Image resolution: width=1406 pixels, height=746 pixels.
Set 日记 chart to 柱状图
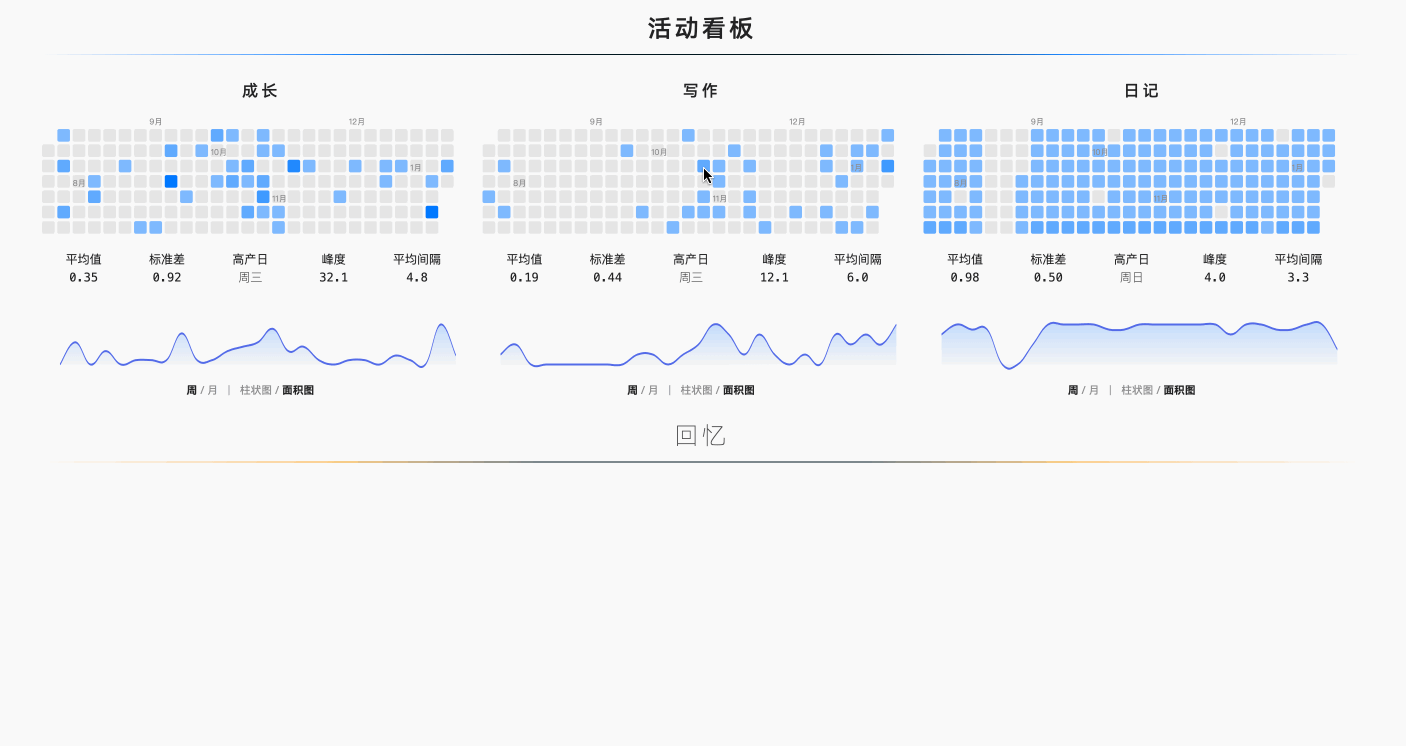pos(1136,391)
